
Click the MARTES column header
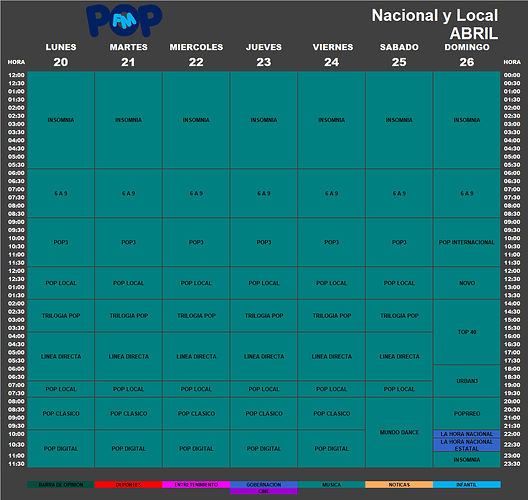[x=128, y=47]
